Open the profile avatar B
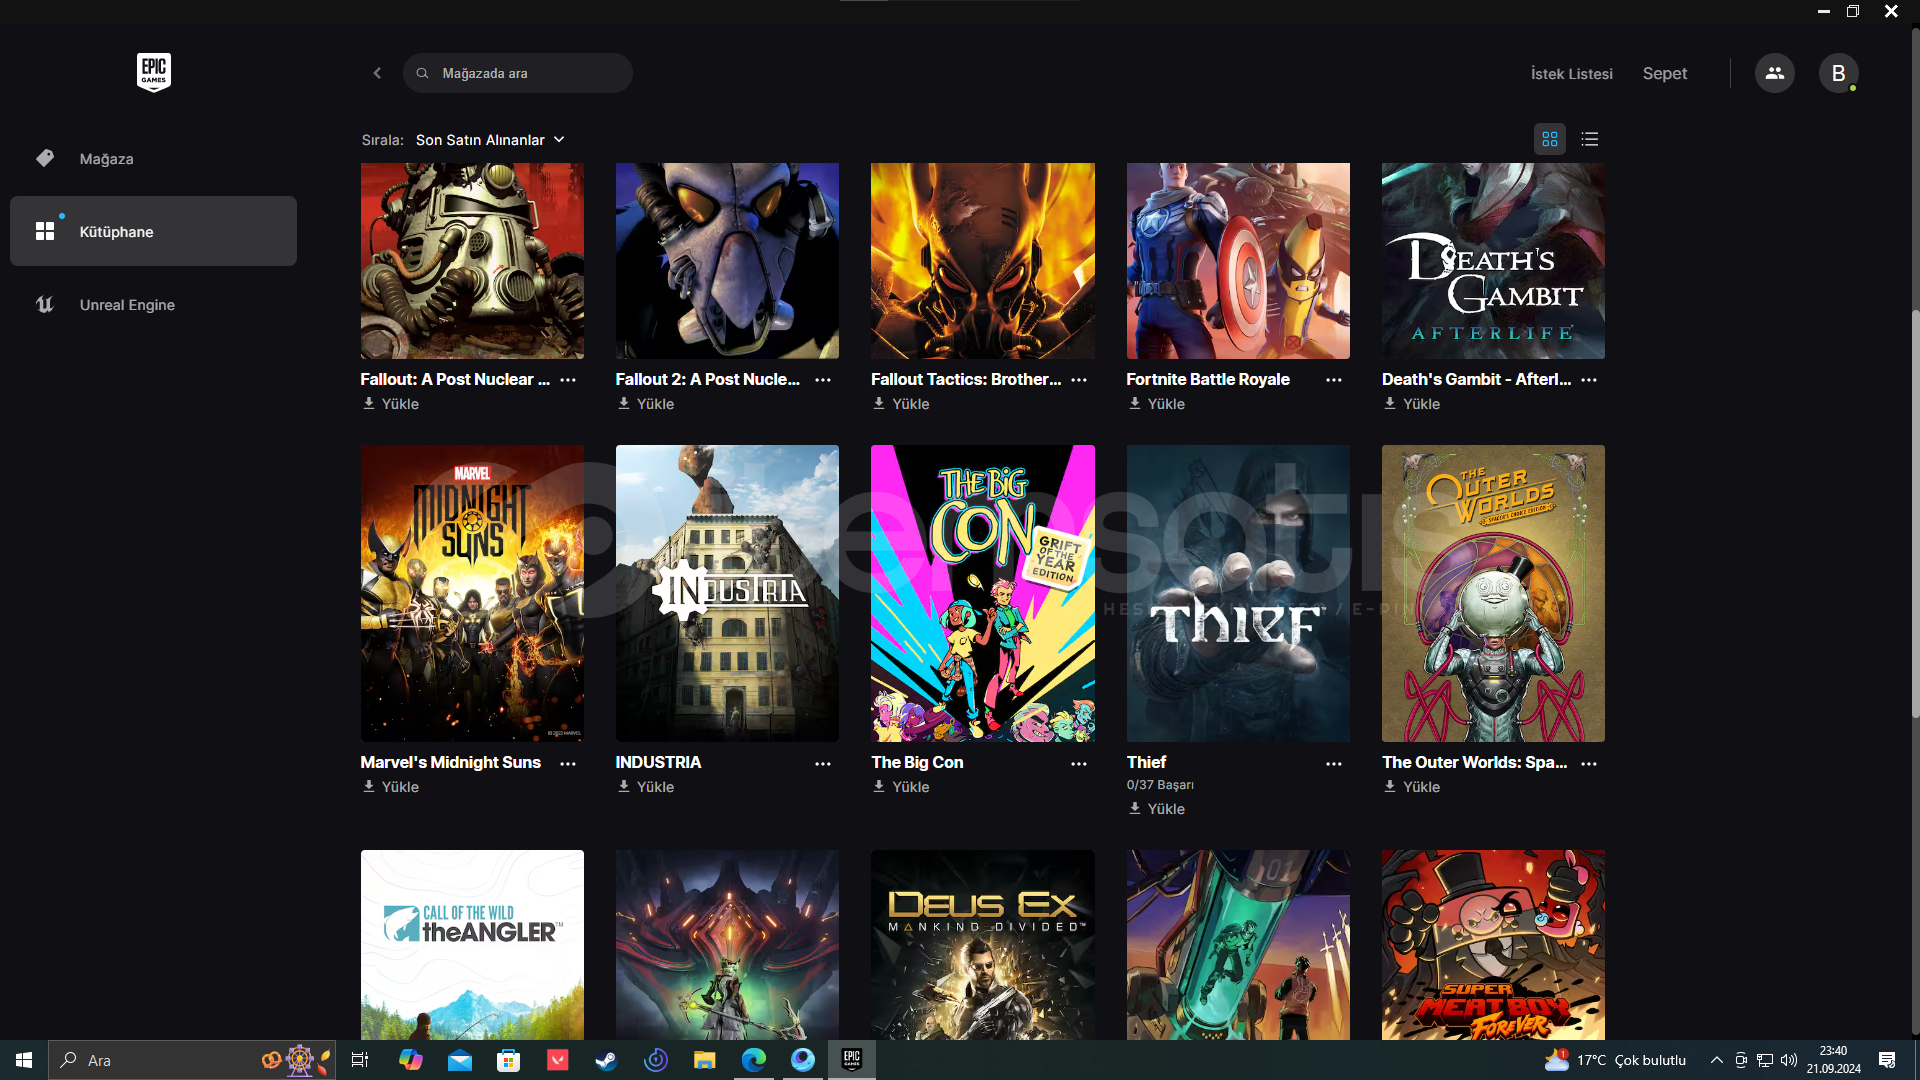 pyautogui.click(x=1838, y=73)
